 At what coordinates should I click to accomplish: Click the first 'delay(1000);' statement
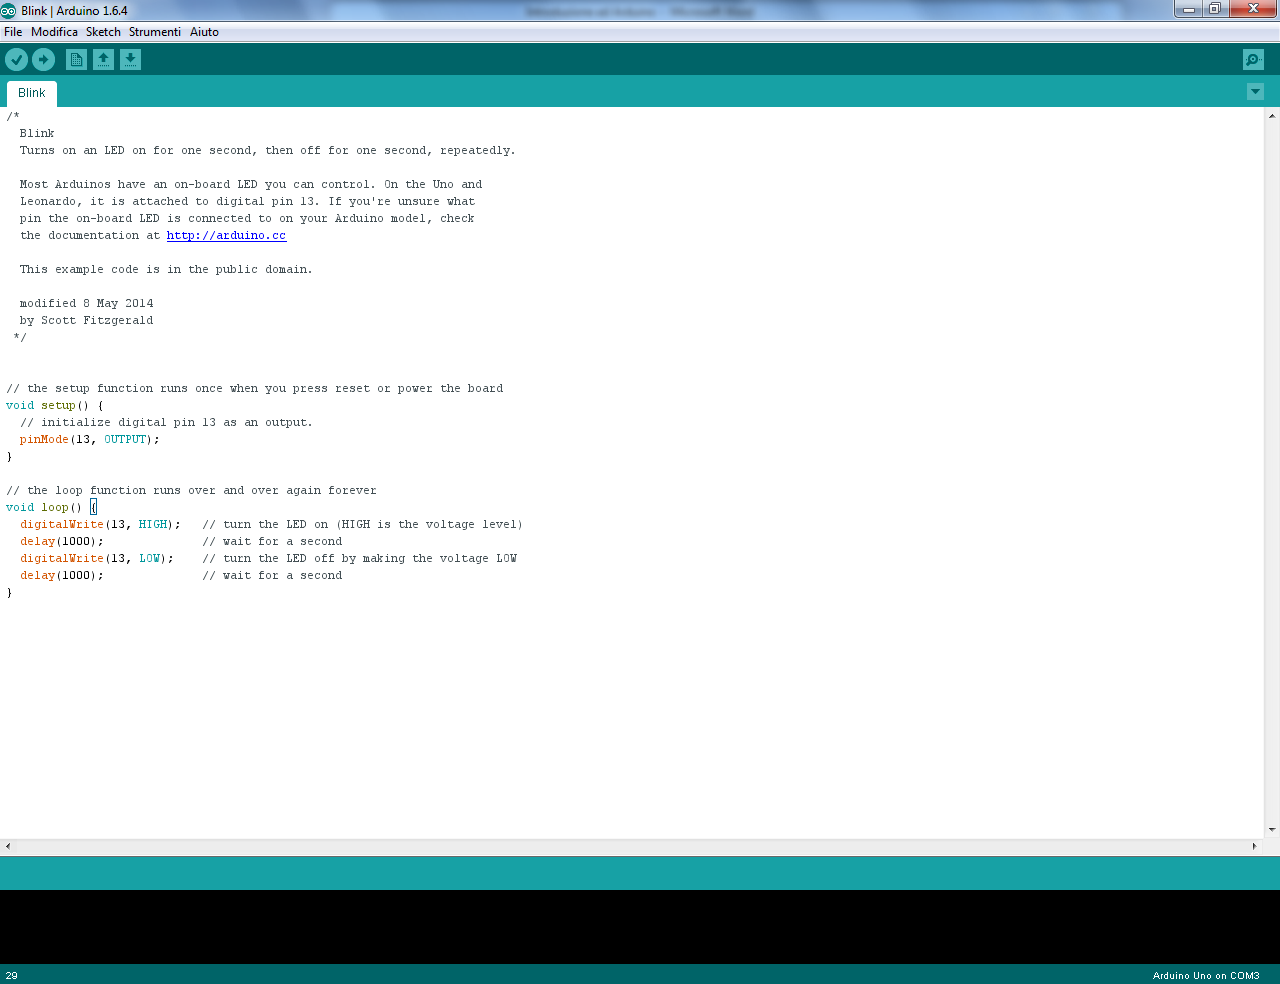point(62,542)
